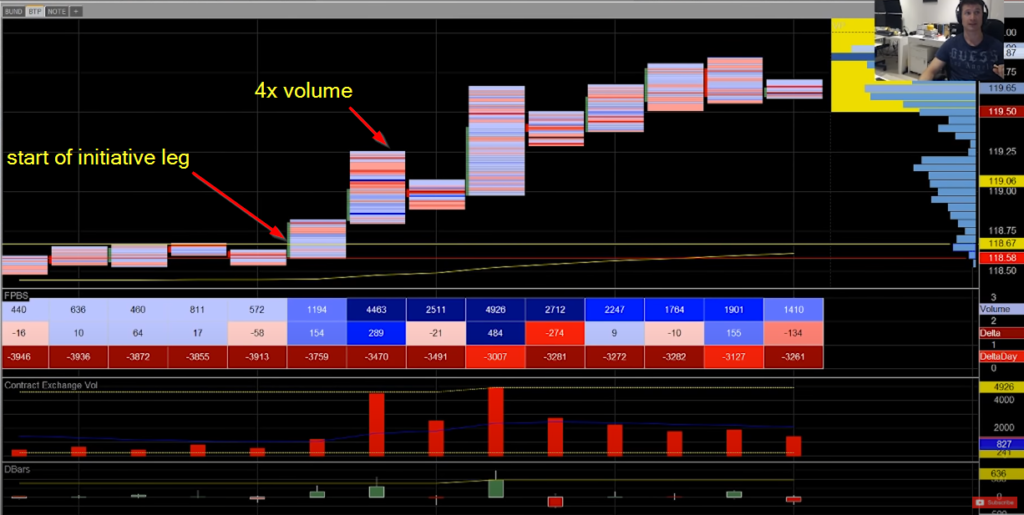Screen dimensions: 1024x515
Task: Click the tallest red exchange volume bar
Action: 496,422
